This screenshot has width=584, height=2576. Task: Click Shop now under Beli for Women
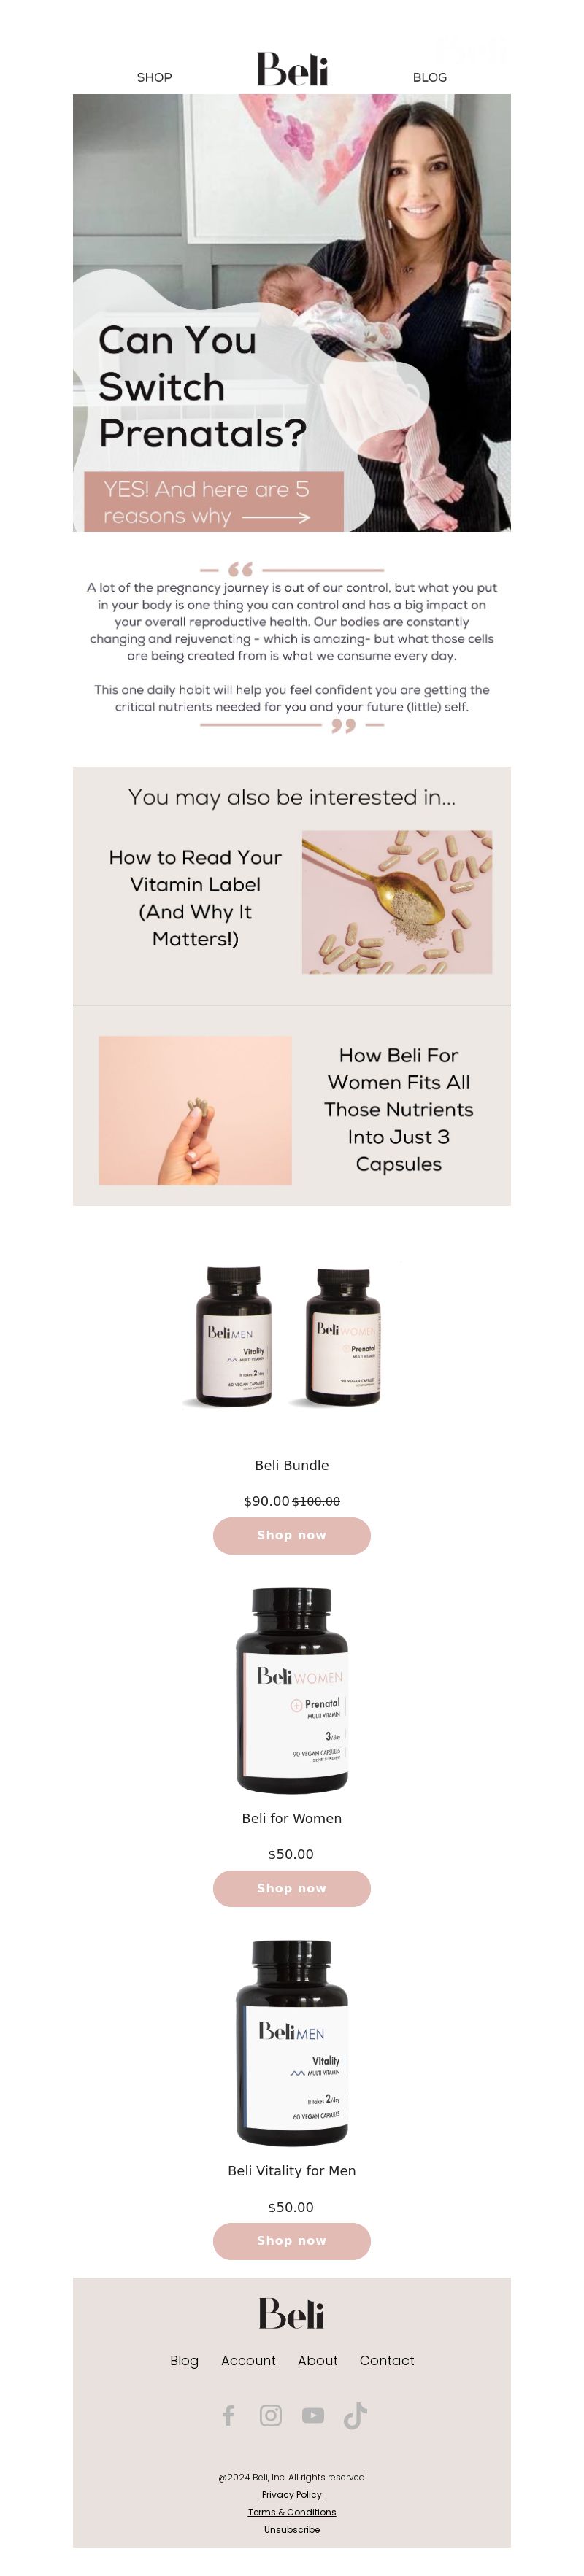(x=292, y=1888)
